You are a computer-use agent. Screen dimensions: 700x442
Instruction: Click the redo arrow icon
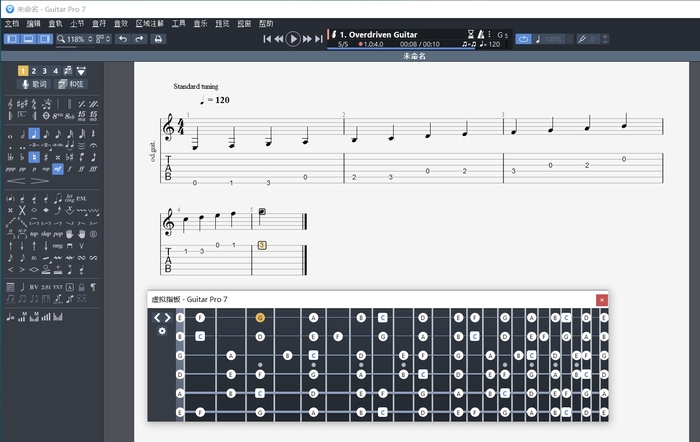coord(139,39)
